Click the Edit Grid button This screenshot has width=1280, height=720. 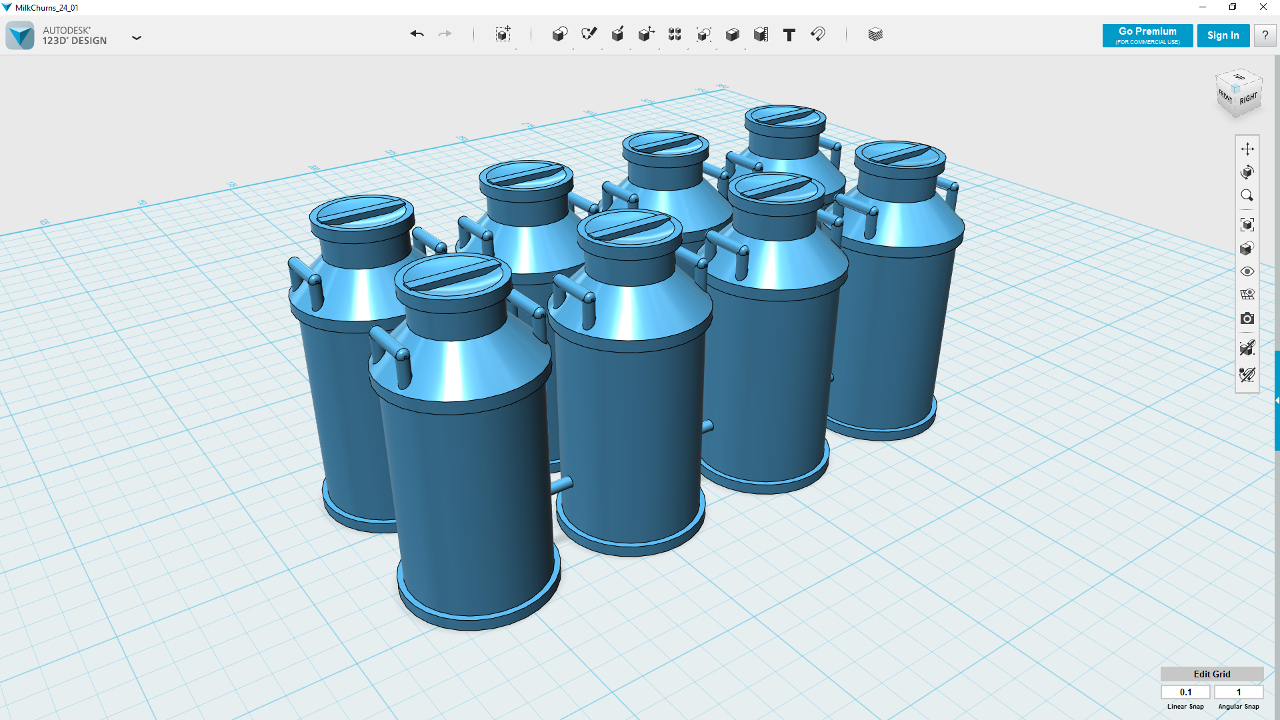tap(1212, 674)
